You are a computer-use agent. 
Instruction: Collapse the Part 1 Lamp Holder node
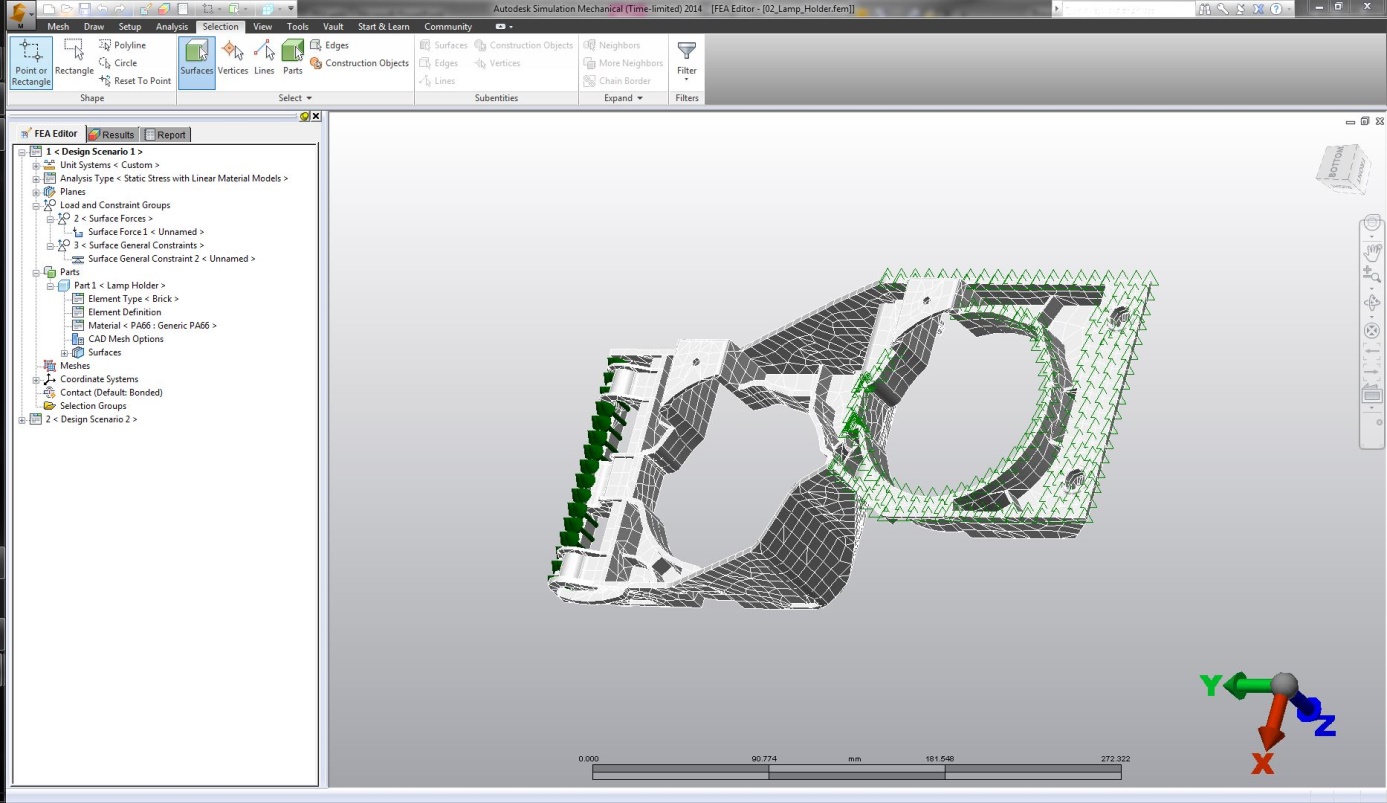(x=50, y=285)
